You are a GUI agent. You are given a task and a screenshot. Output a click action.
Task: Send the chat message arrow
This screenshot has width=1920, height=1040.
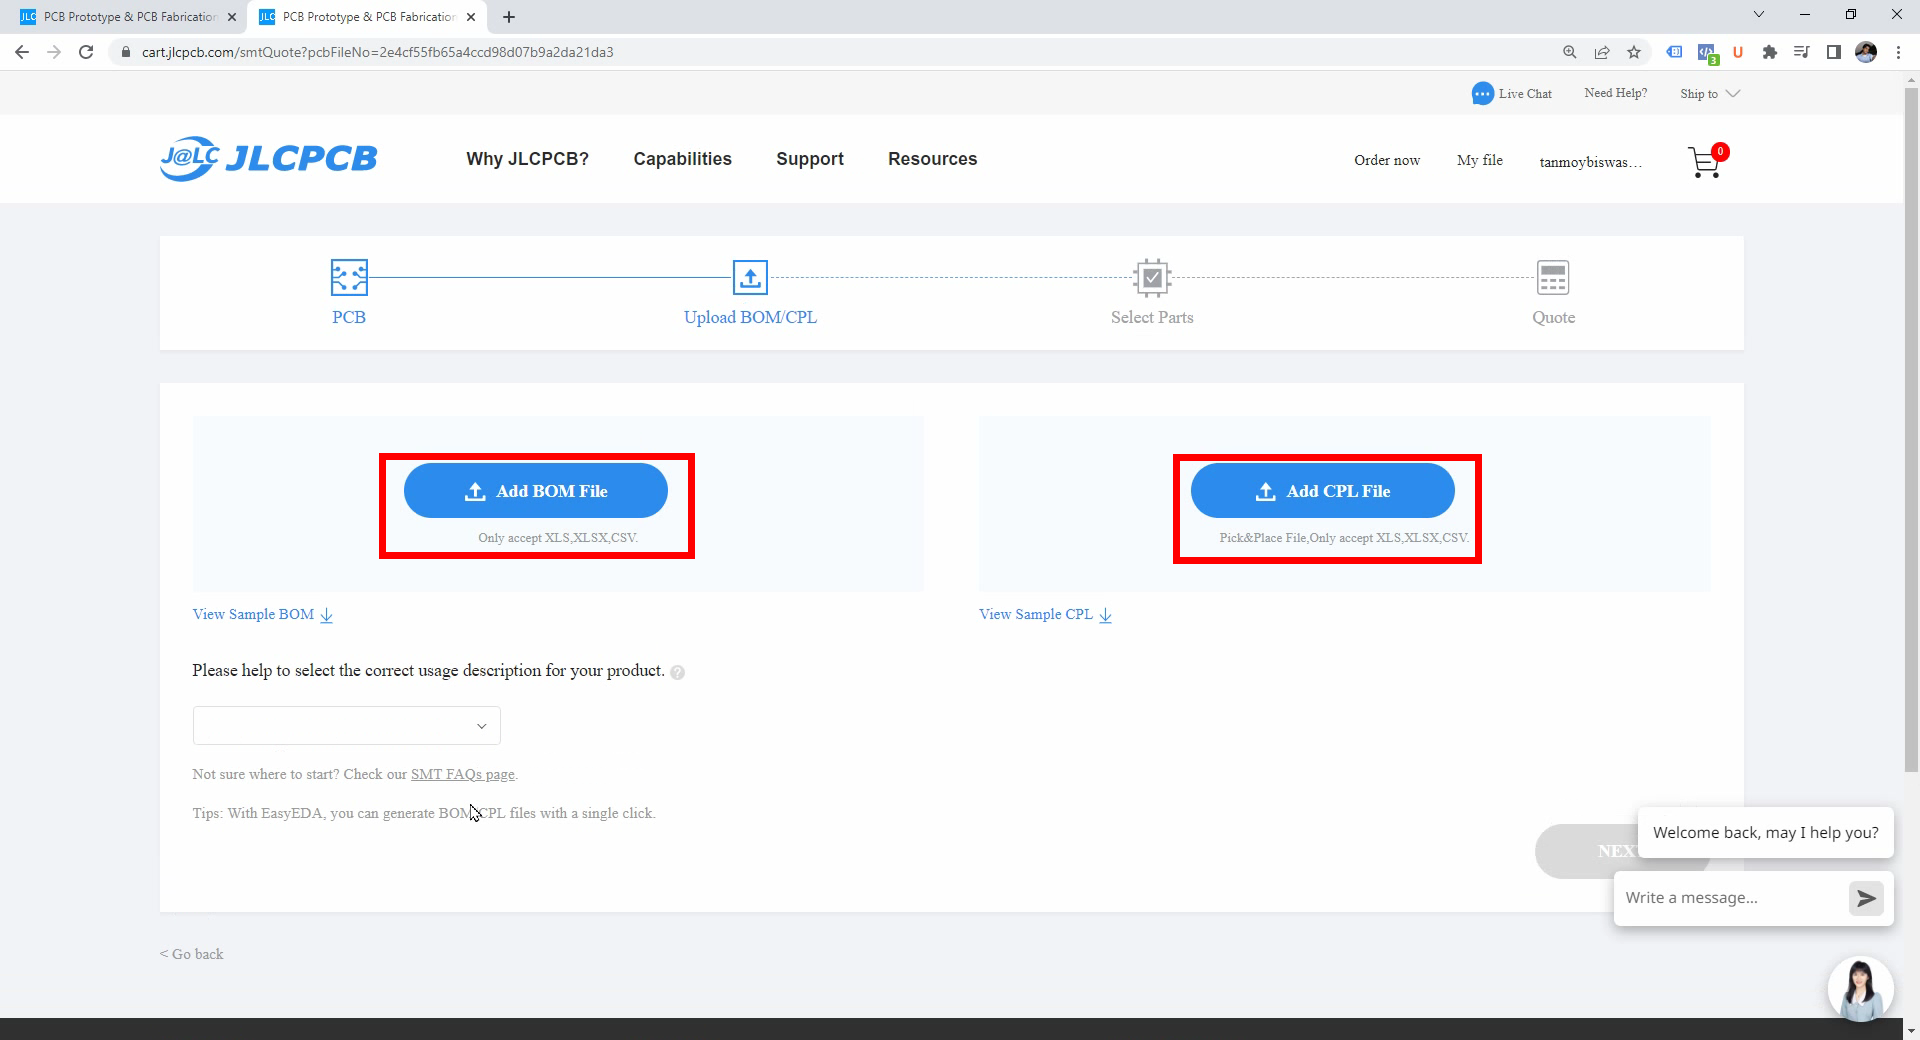tap(1866, 898)
